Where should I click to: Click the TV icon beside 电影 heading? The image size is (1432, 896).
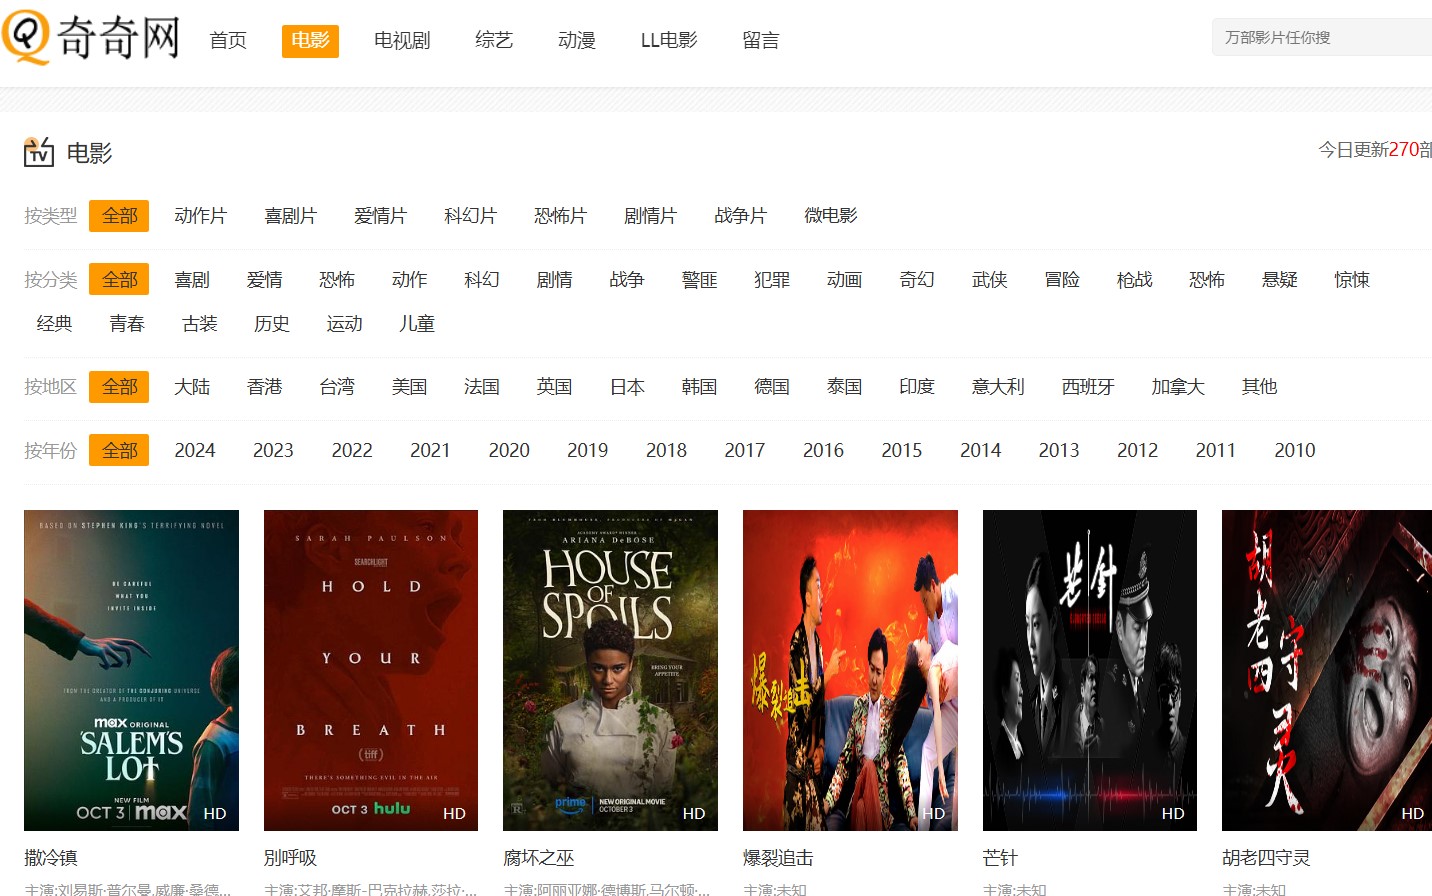39,152
